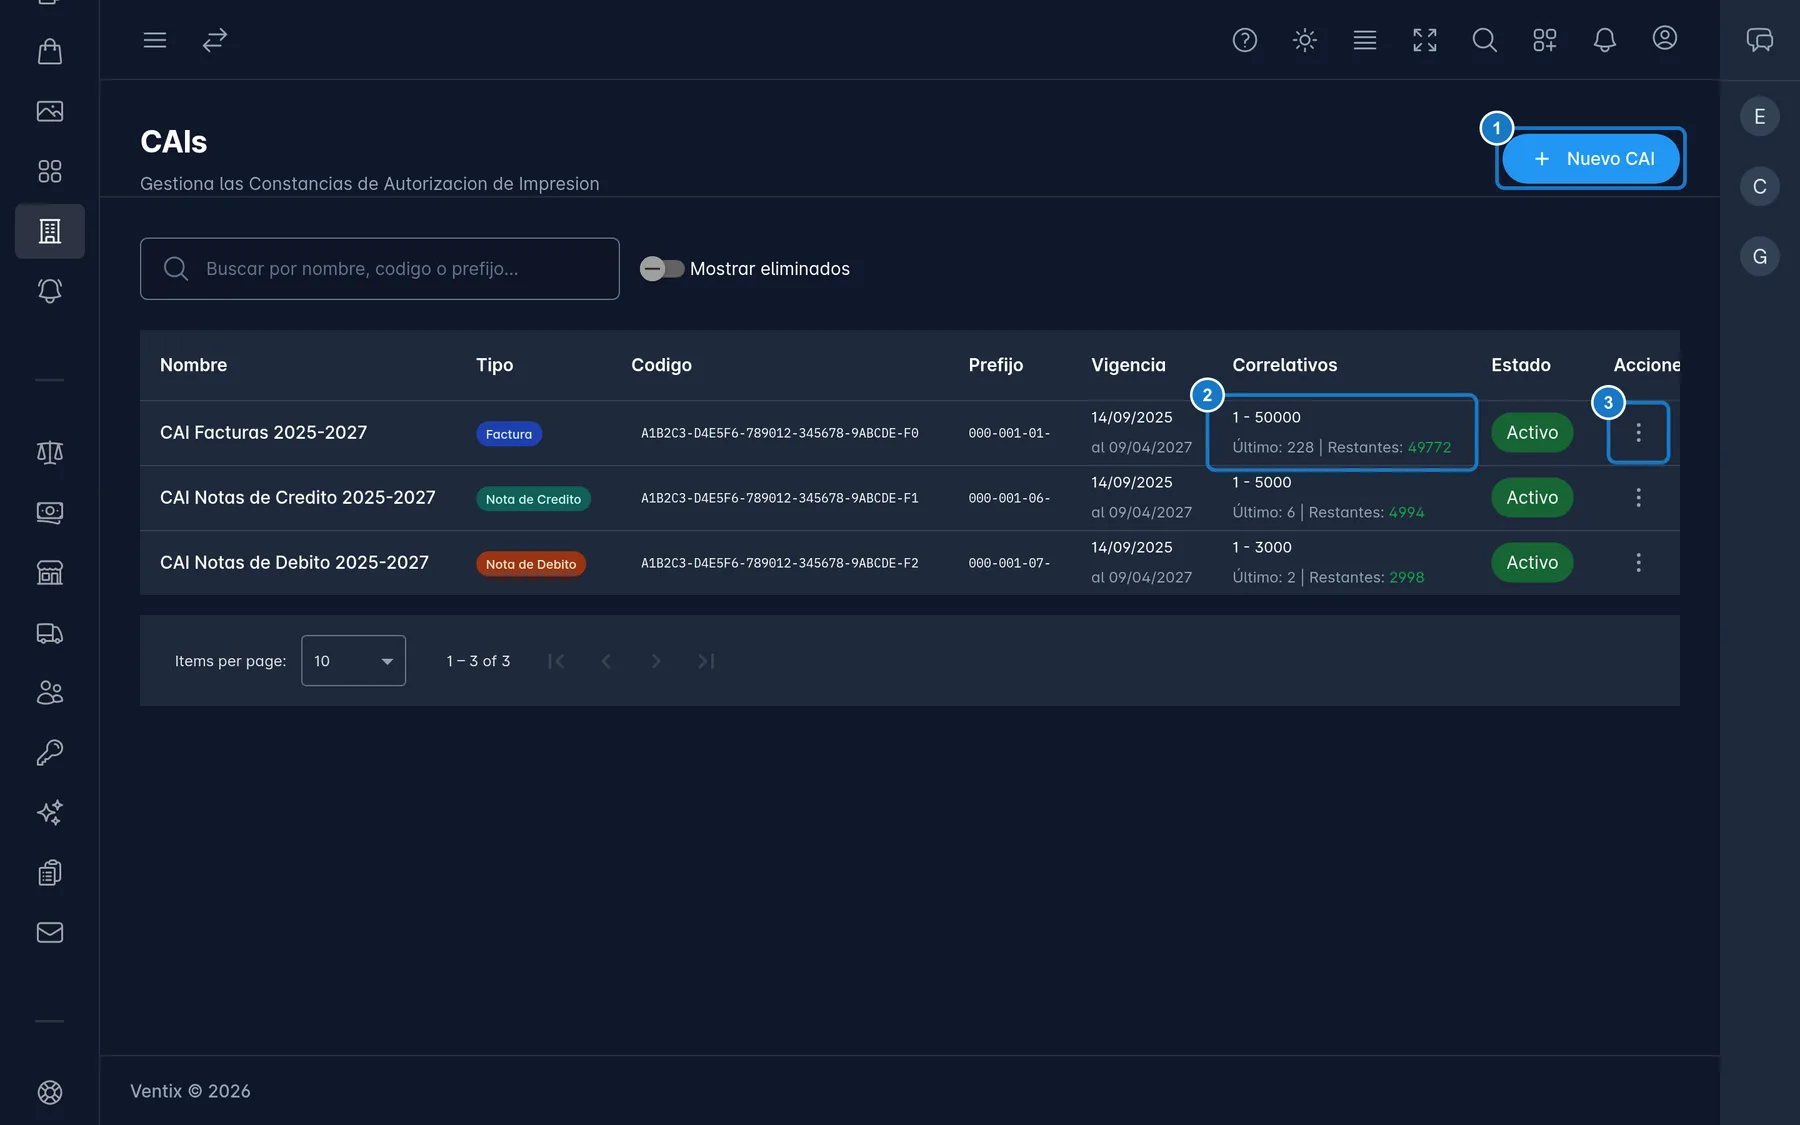Open the help question mark icon
1800x1125 pixels.
(1245, 40)
